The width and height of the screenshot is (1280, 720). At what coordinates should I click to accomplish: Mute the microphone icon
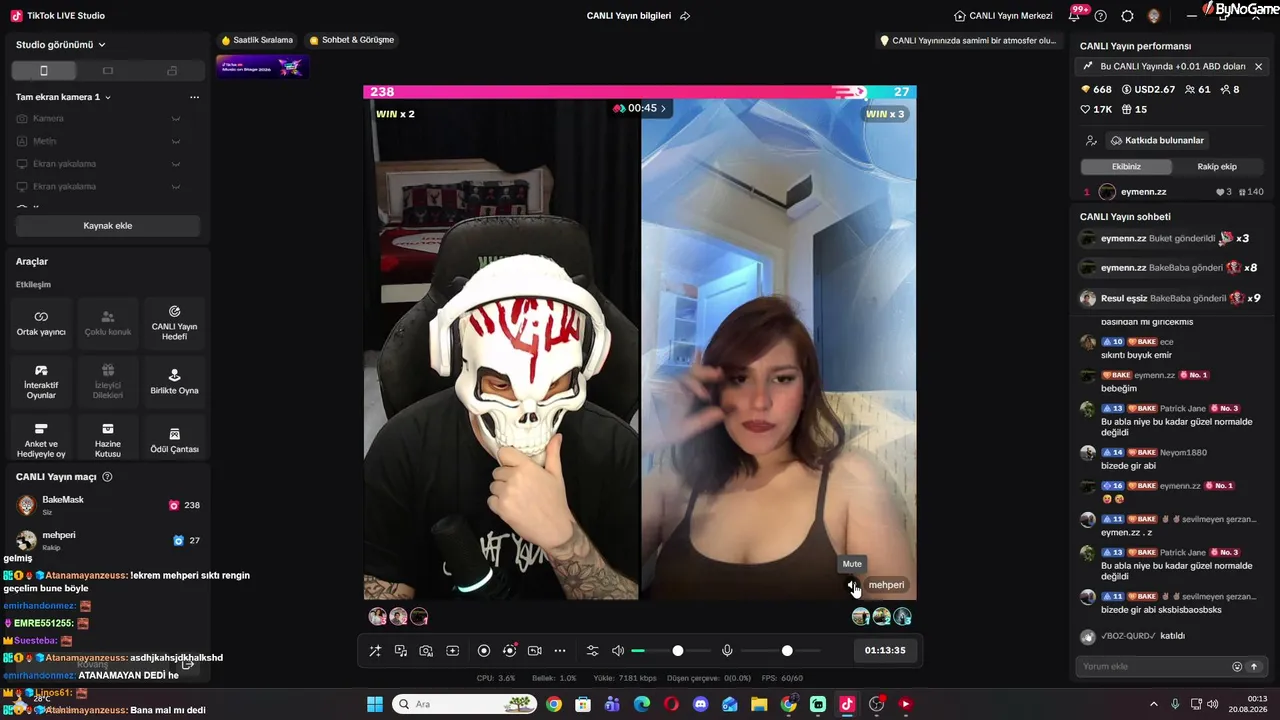727,651
